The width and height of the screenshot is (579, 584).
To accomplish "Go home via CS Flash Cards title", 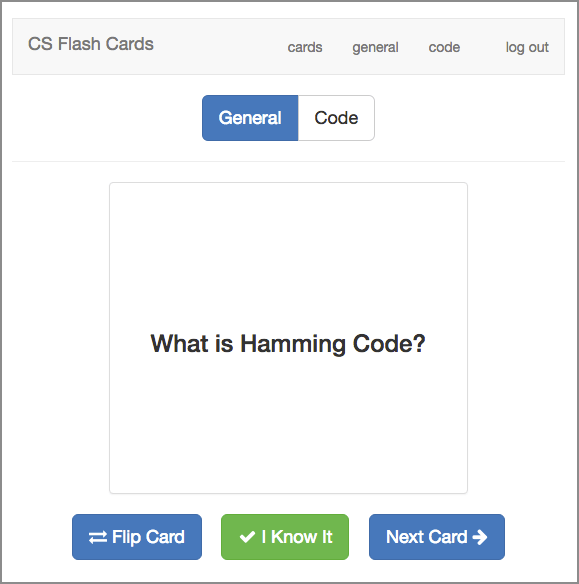I will tap(91, 44).
